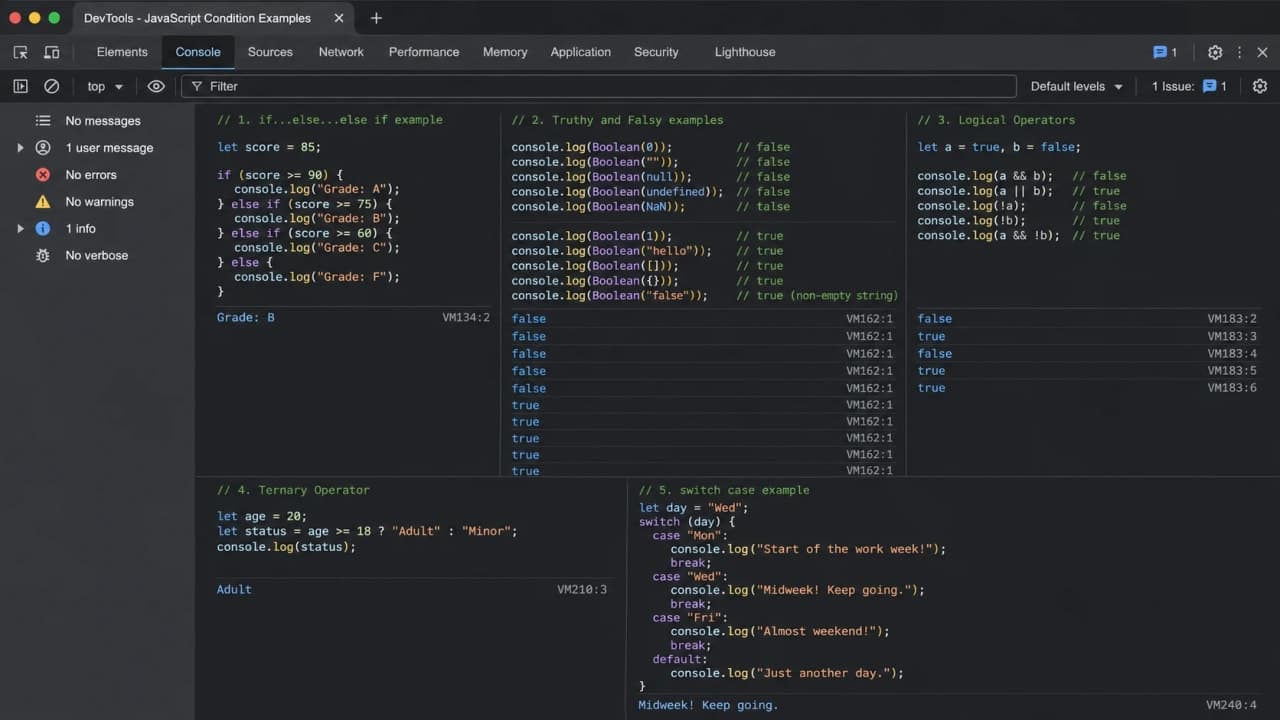Click '// 2. Truthy and Falsy examples' comment

click(617, 120)
